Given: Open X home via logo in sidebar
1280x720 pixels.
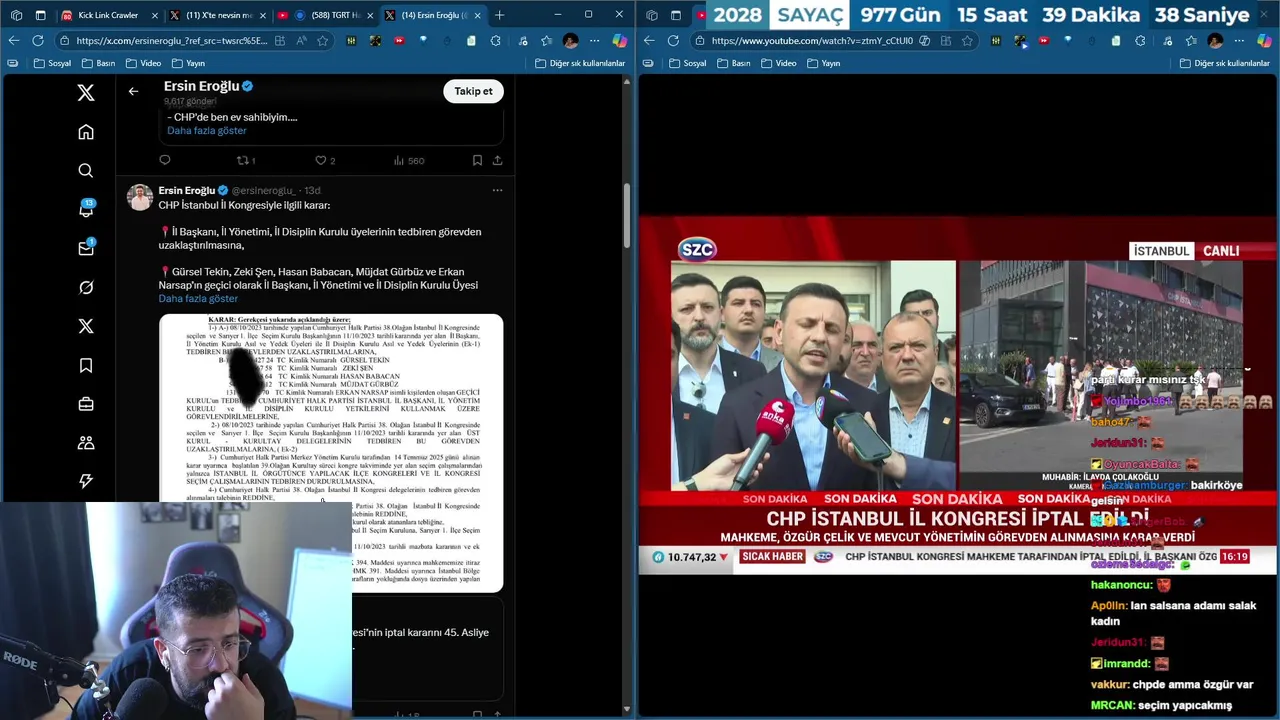Looking at the screenshot, I should (x=86, y=93).
